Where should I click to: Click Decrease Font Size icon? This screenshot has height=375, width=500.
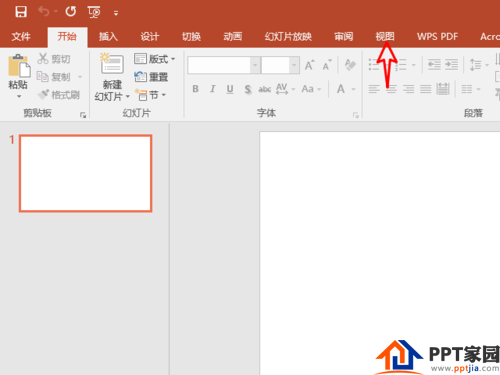pos(327,65)
